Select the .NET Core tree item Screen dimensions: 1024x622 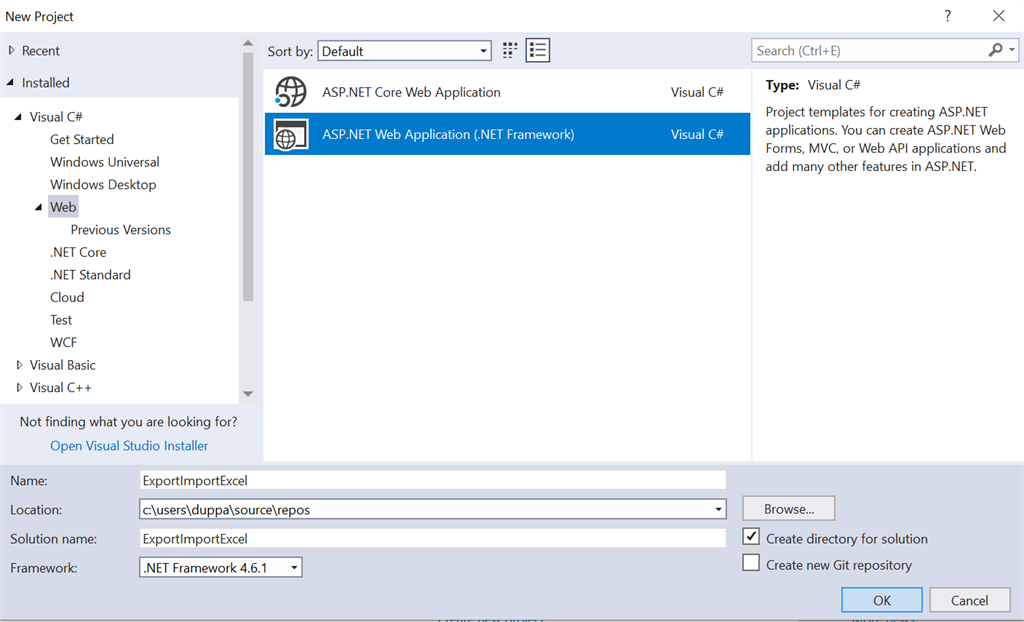(77, 251)
